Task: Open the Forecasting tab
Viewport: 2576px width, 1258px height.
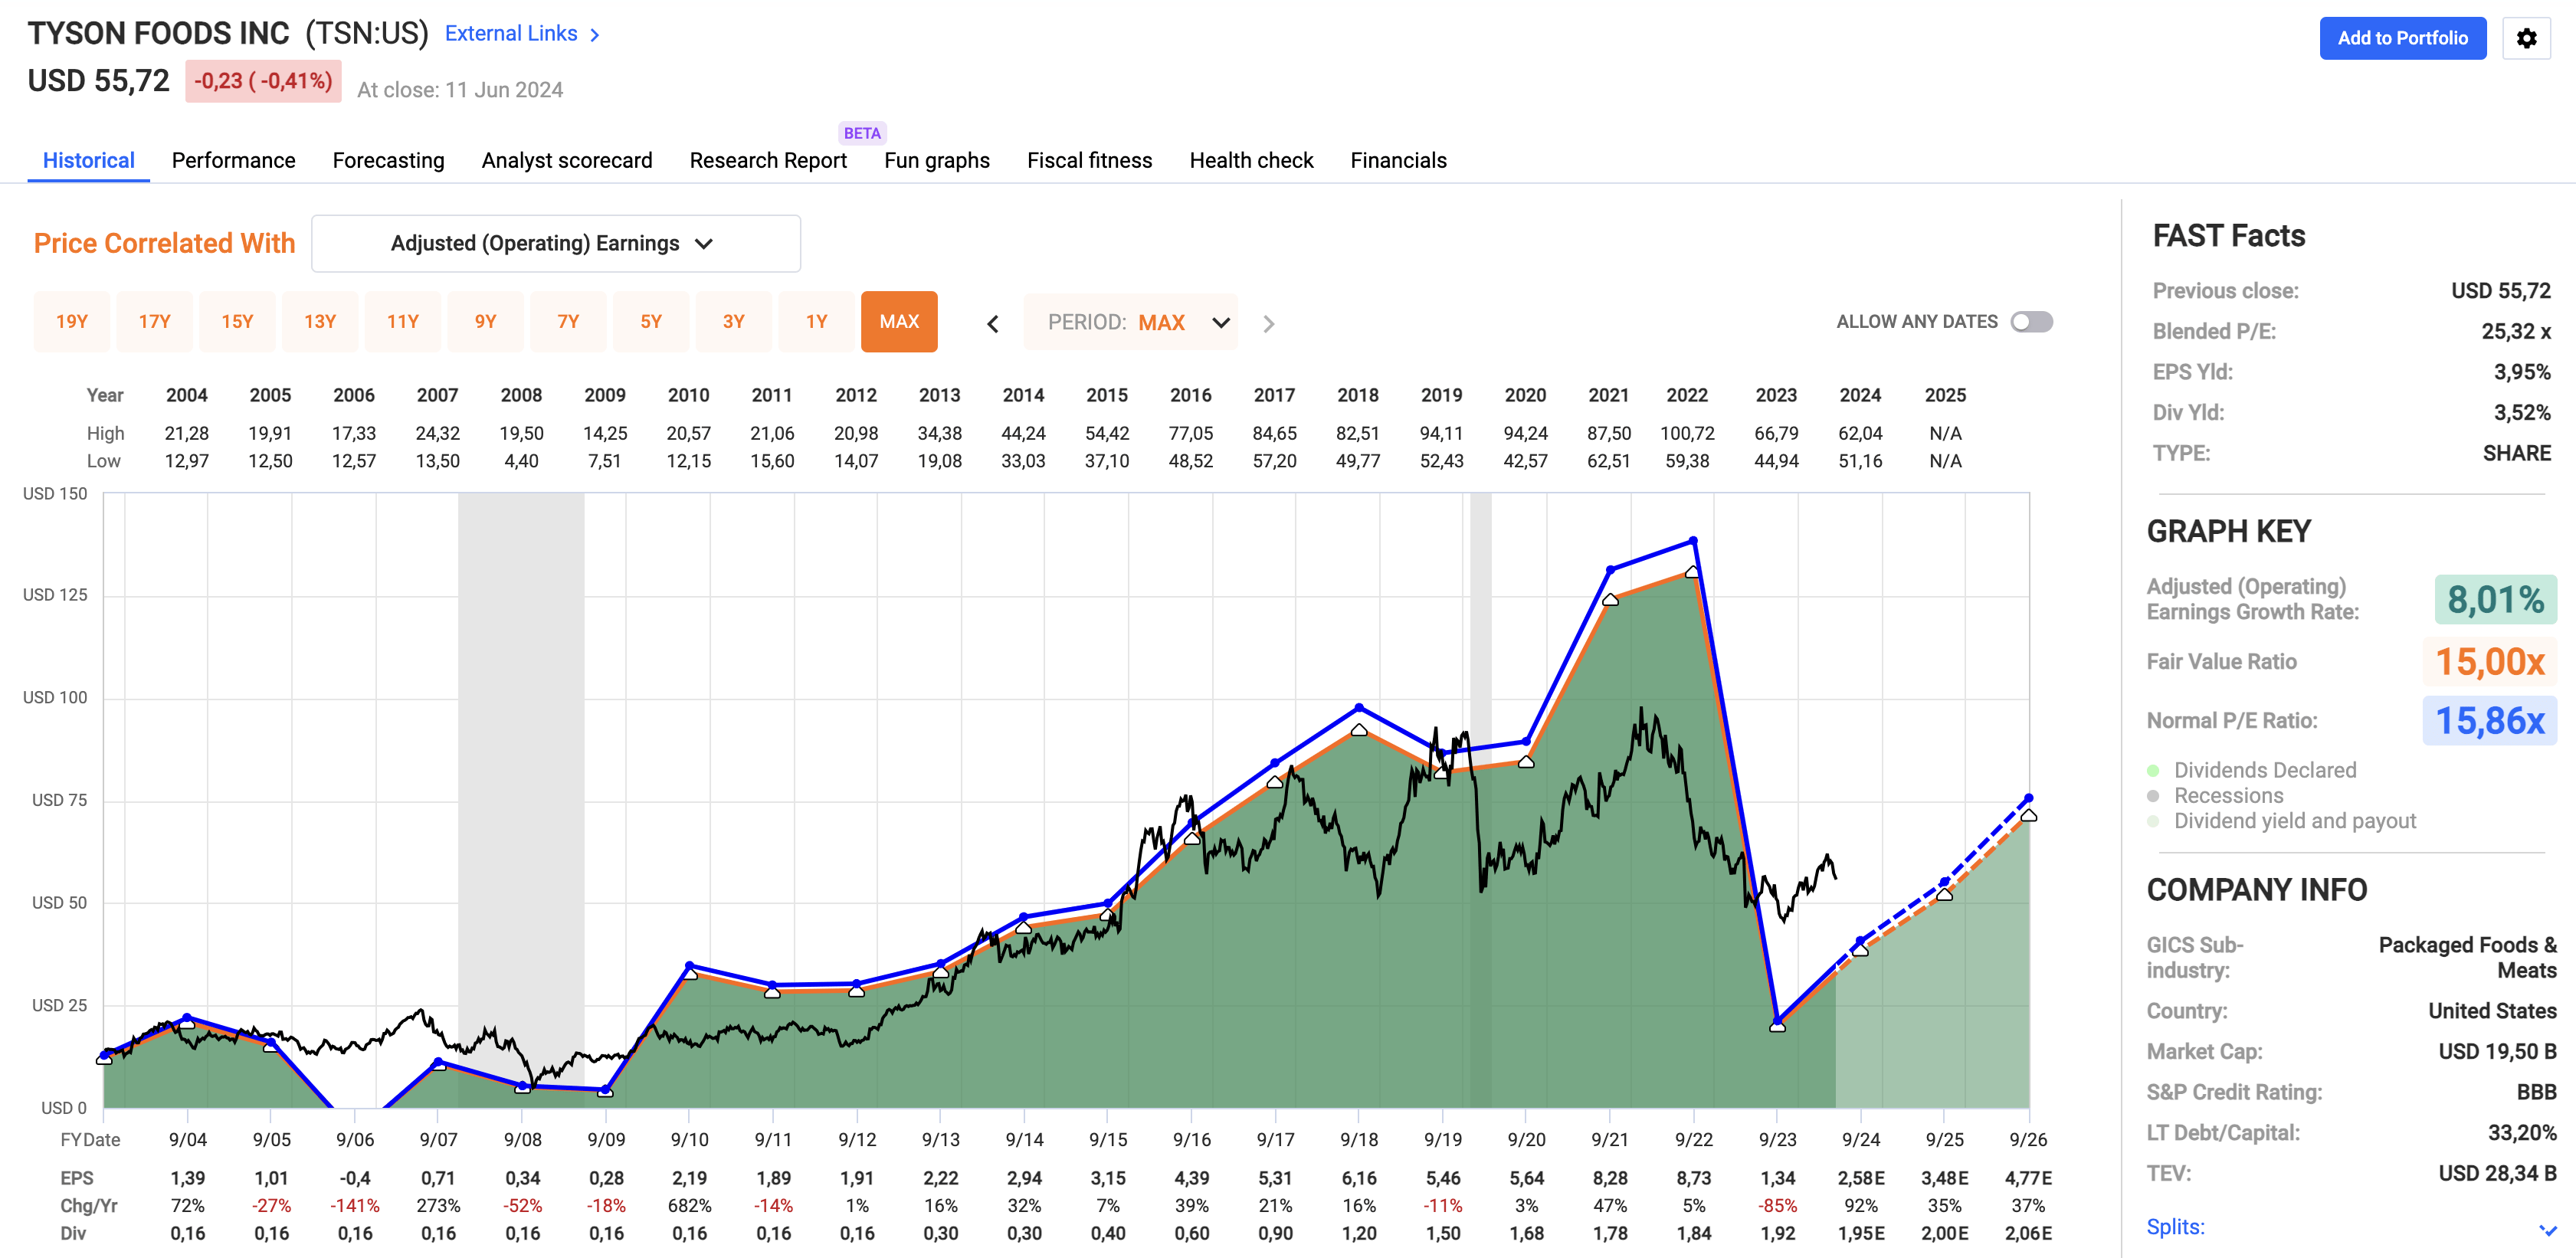Action: pyautogui.click(x=388, y=160)
